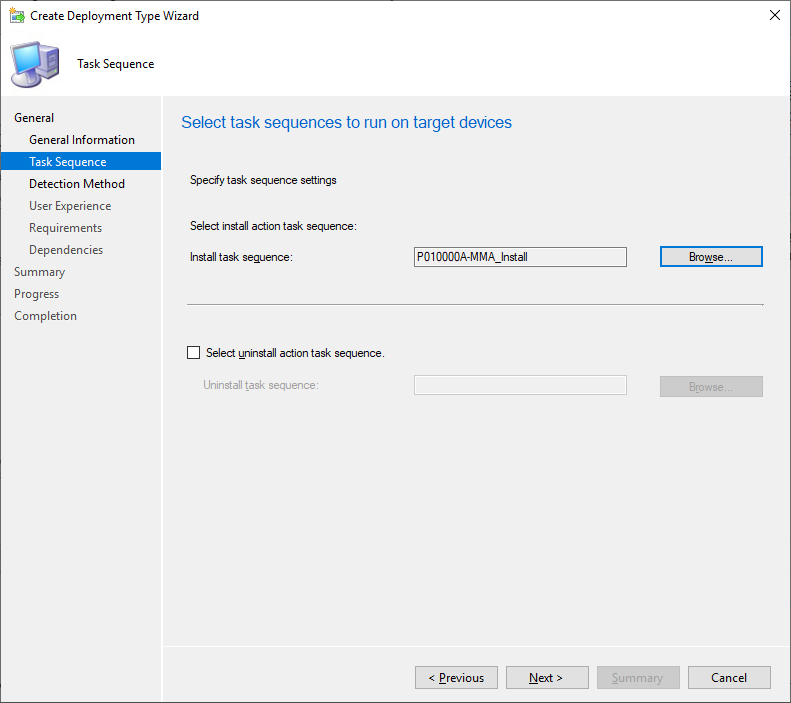Image resolution: width=791 pixels, height=703 pixels.
Task: Advance with the Next button
Action: tap(547, 678)
